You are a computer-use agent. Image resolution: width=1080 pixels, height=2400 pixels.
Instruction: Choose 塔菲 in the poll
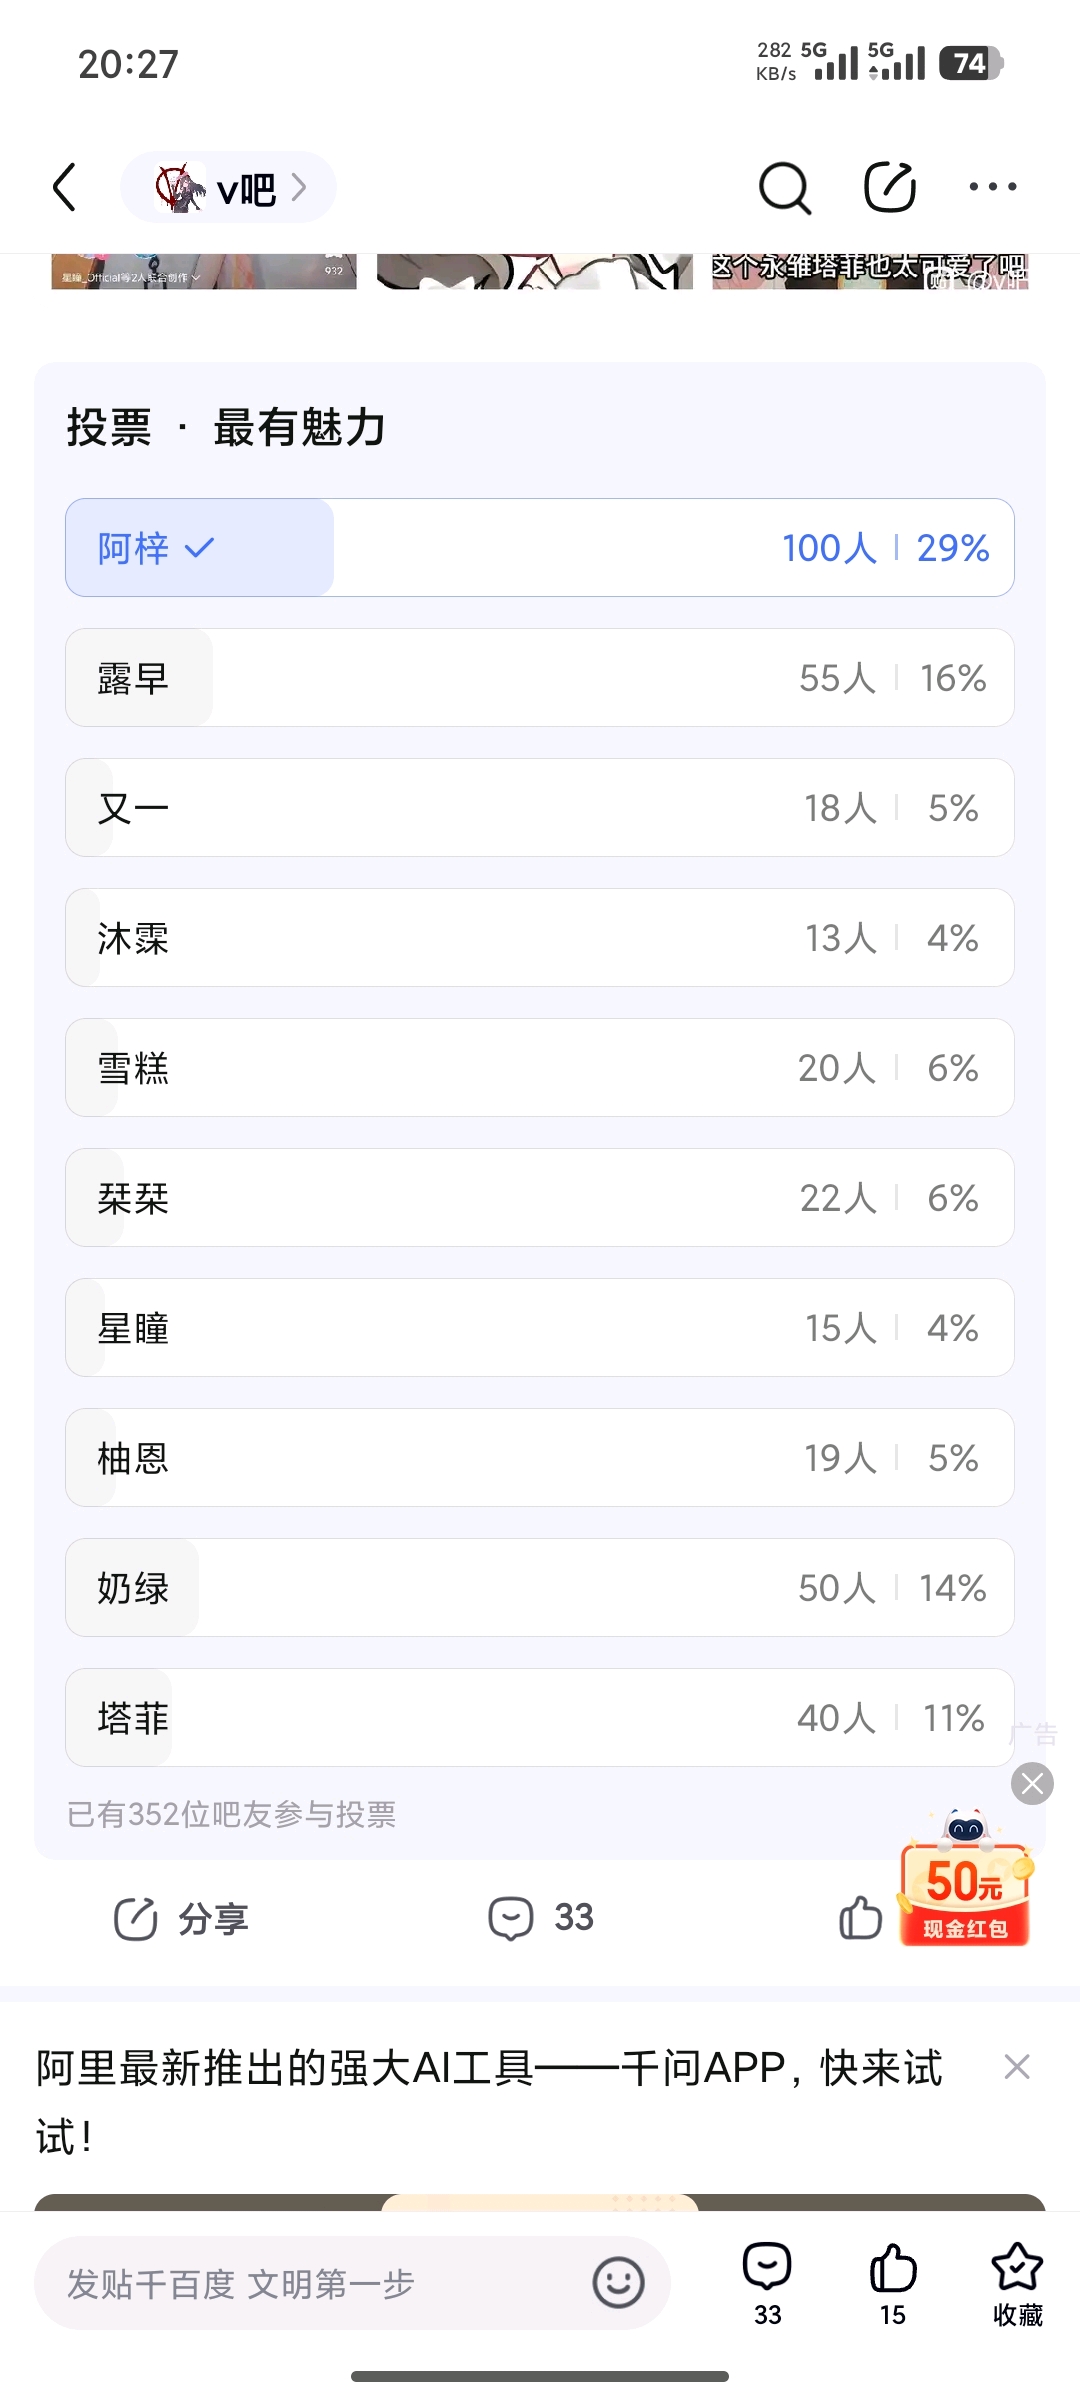tap(540, 1718)
